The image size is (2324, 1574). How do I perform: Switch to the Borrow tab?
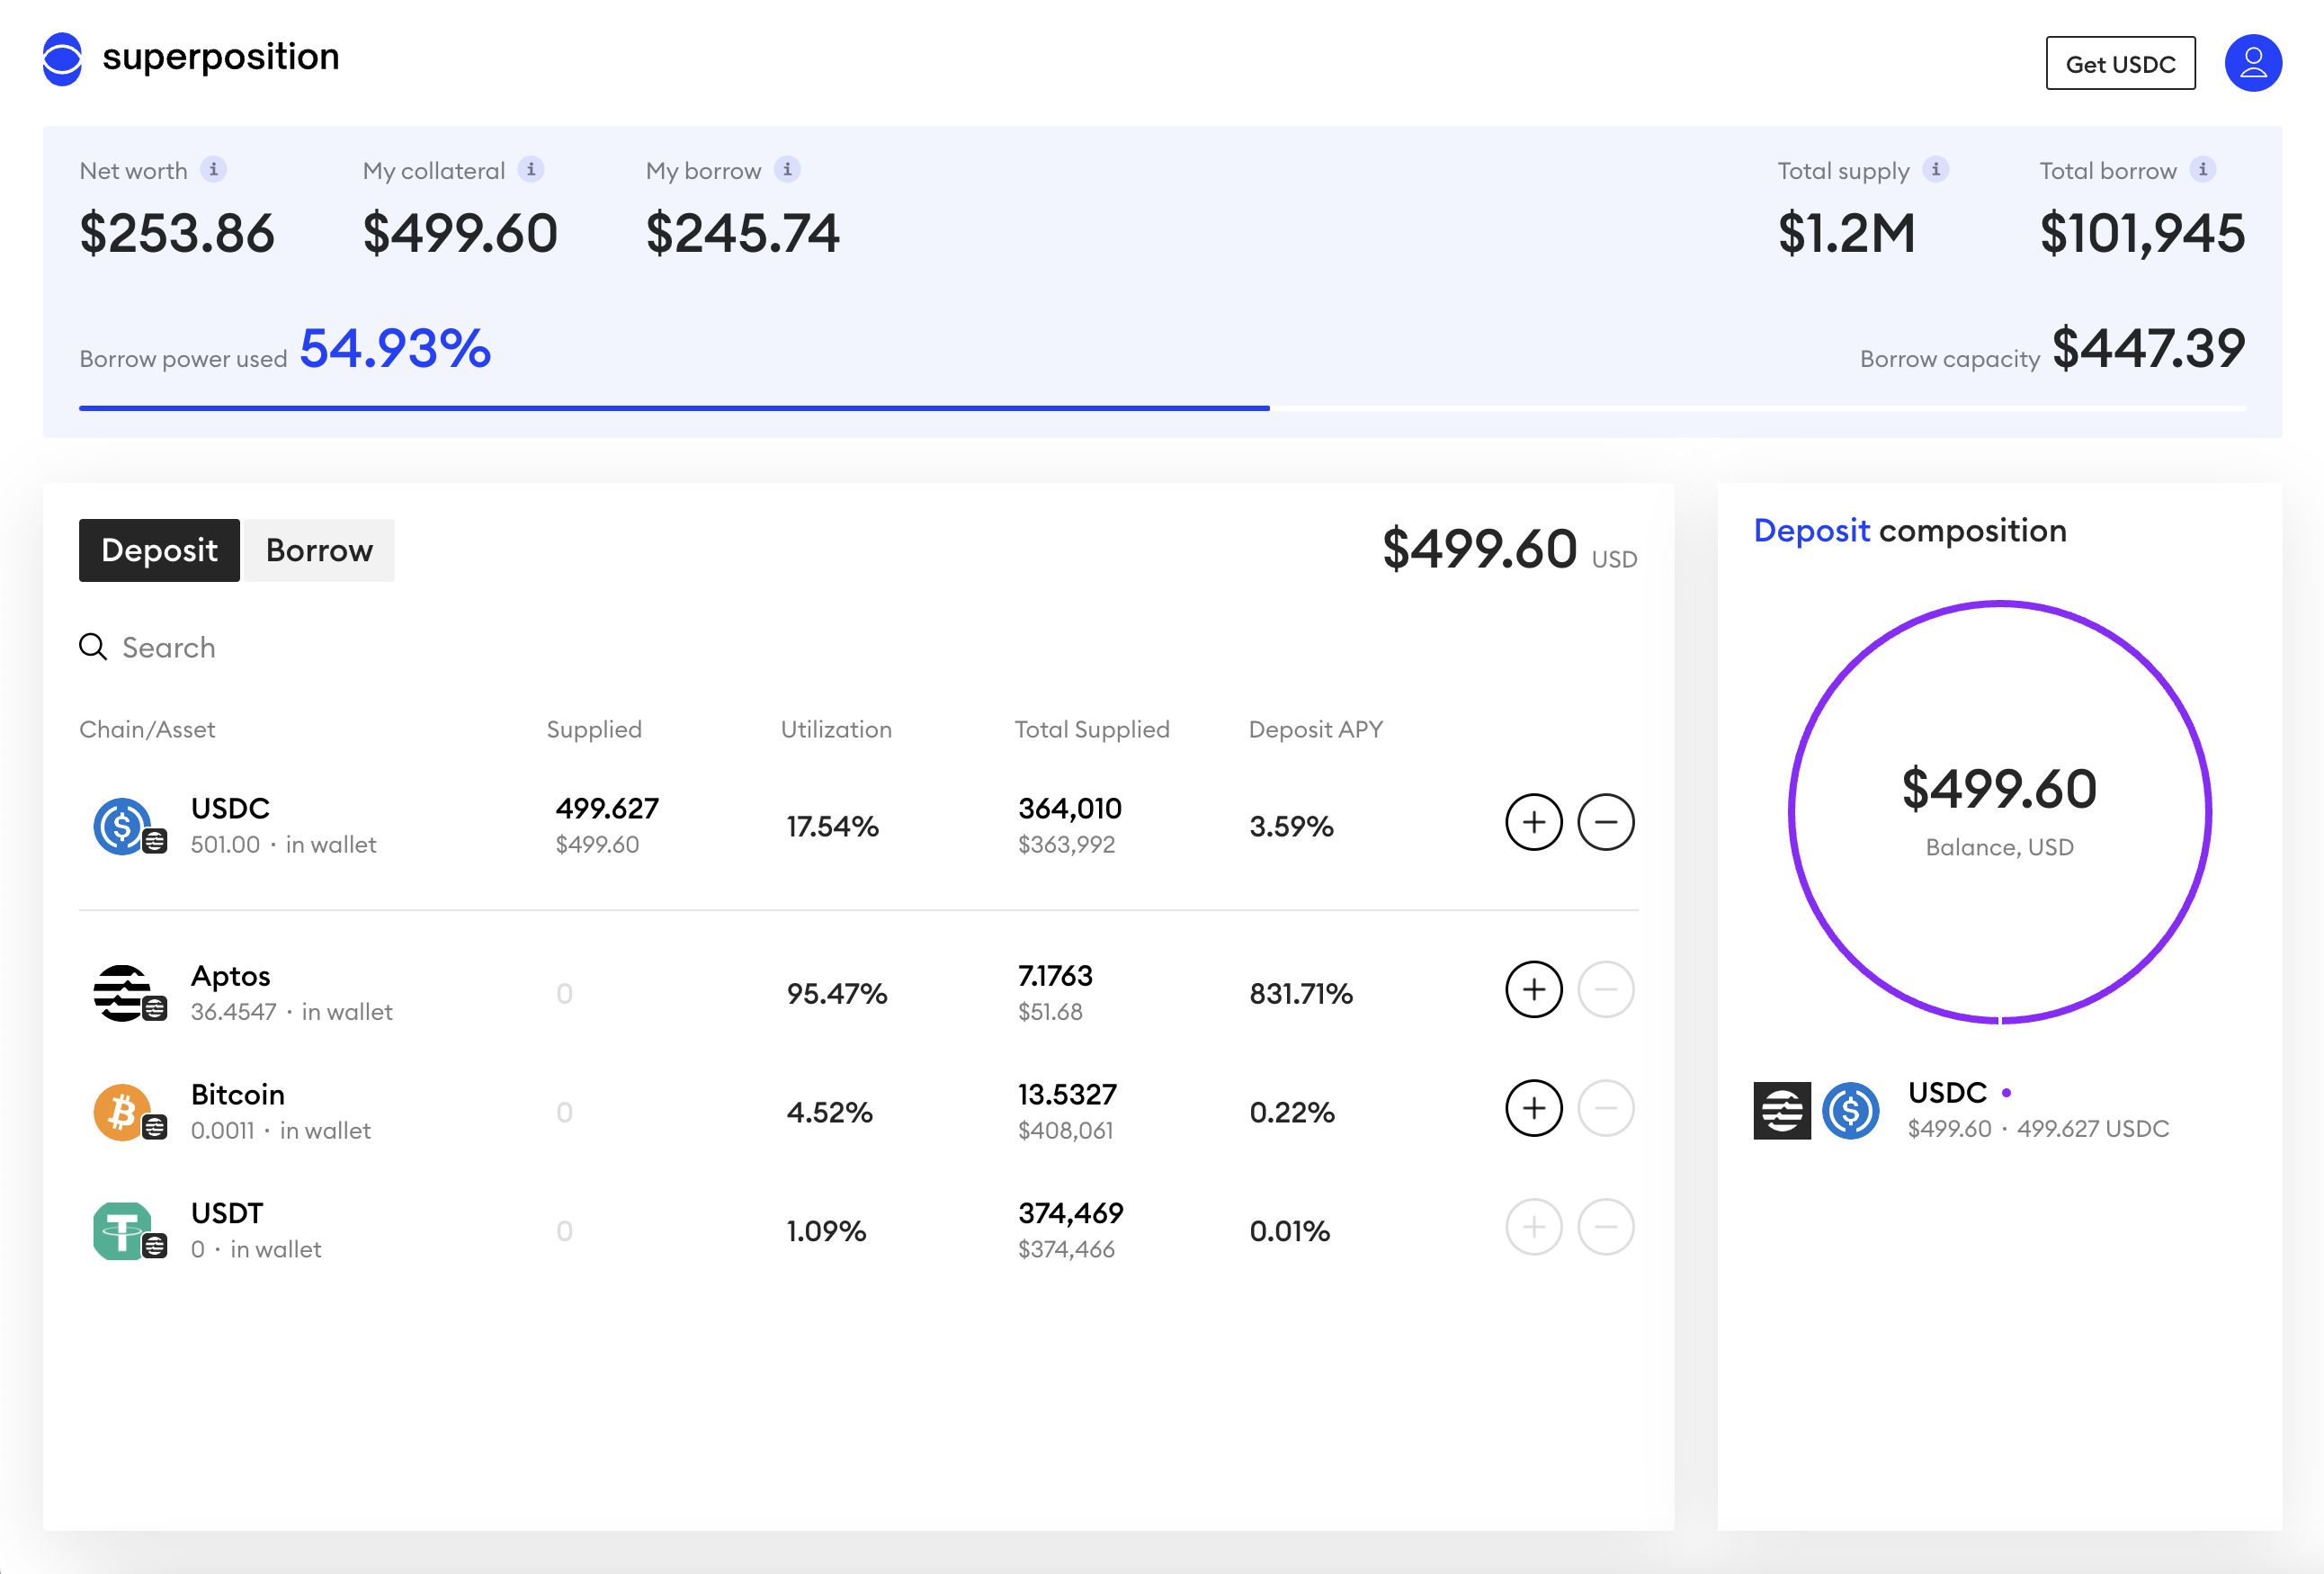click(x=319, y=550)
